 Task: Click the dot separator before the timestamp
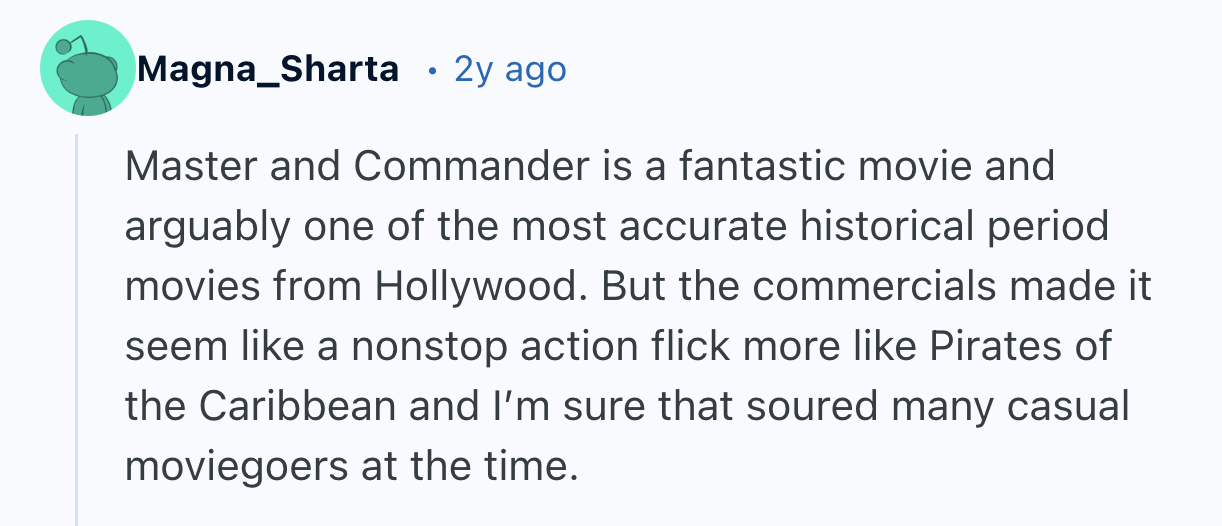[431, 71]
